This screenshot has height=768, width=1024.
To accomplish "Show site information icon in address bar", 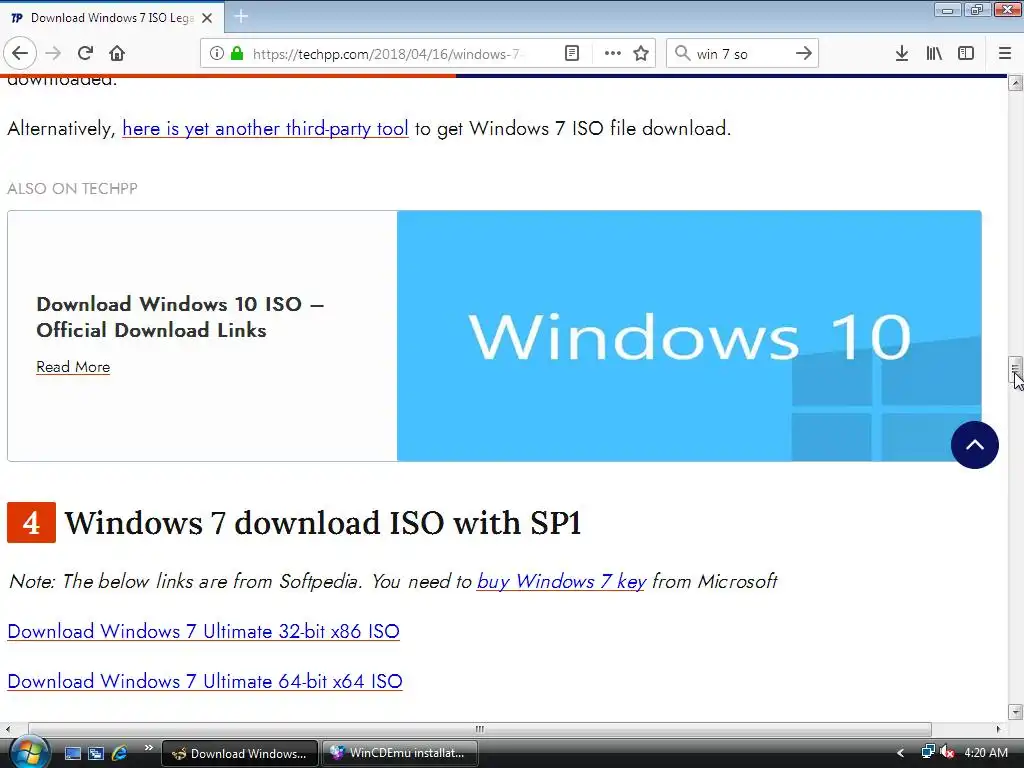I will [217, 54].
